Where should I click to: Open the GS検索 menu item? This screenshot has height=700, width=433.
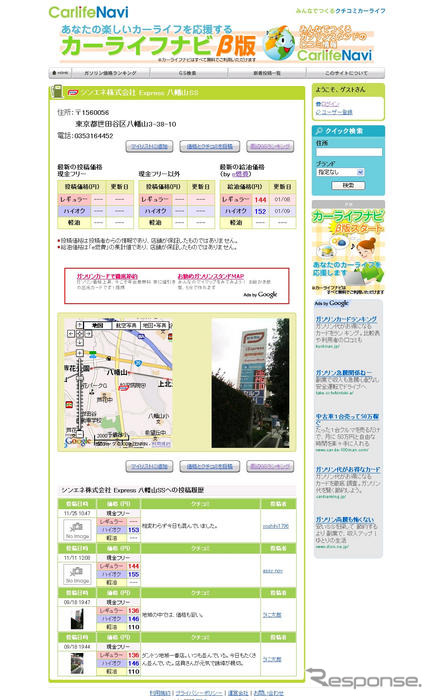(x=187, y=73)
